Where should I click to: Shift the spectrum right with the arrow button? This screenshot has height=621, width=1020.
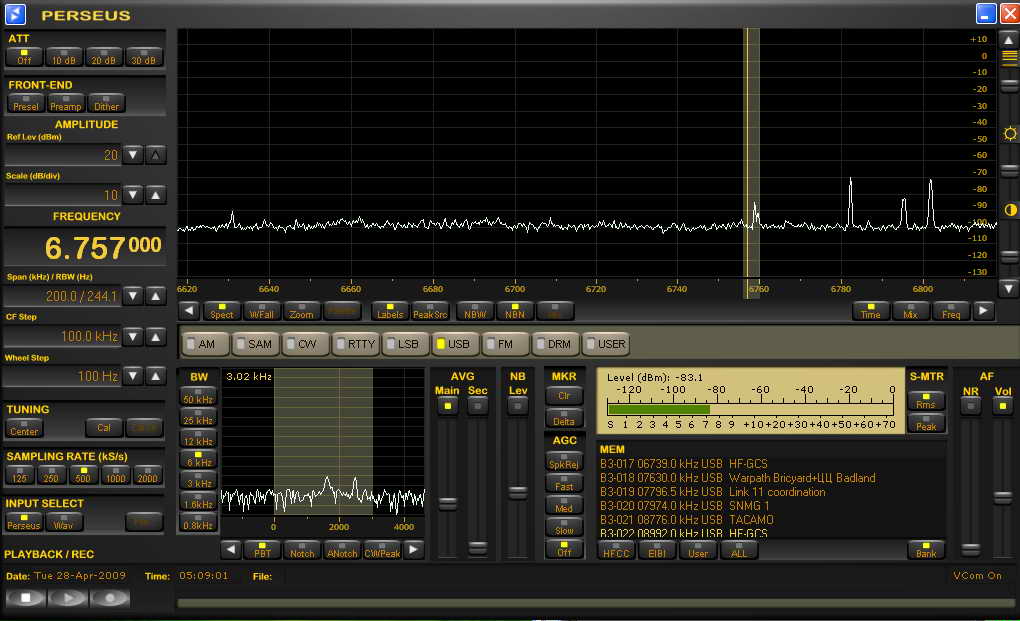pos(983,311)
